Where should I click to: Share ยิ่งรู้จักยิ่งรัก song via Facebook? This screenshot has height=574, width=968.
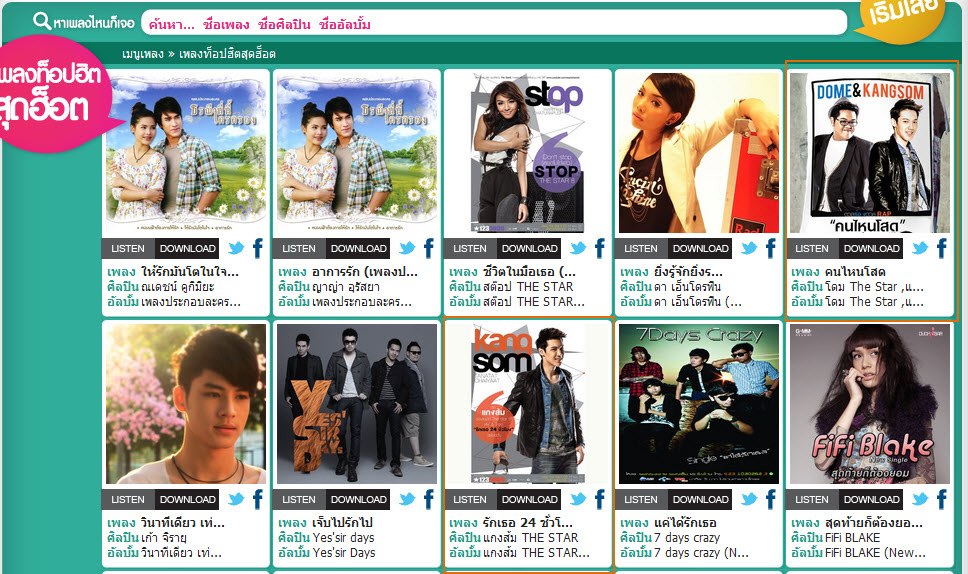pyautogui.click(x=770, y=248)
